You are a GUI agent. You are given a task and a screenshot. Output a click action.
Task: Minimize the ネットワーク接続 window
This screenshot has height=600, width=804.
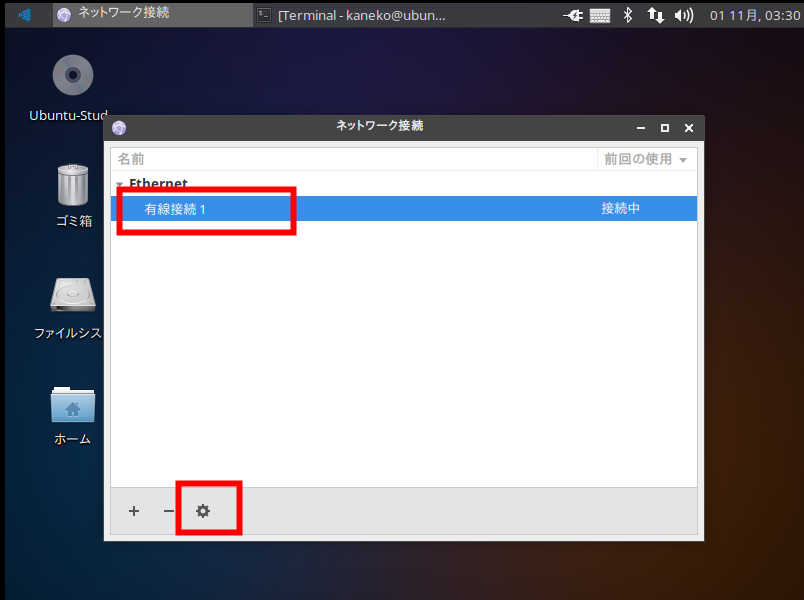point(641,128)
